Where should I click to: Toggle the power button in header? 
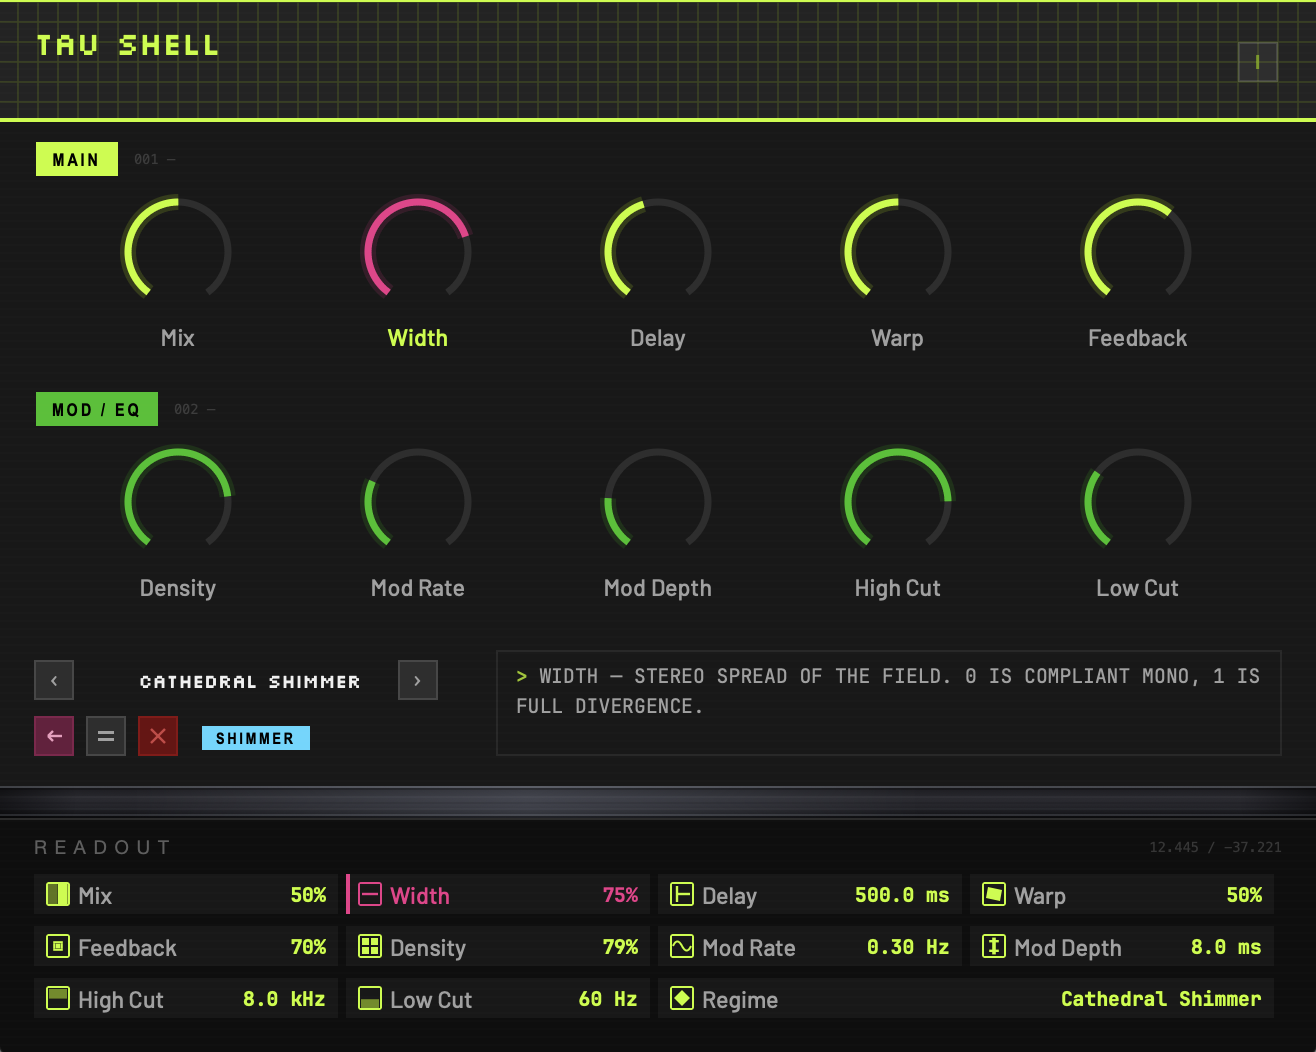coord(1258,62)
